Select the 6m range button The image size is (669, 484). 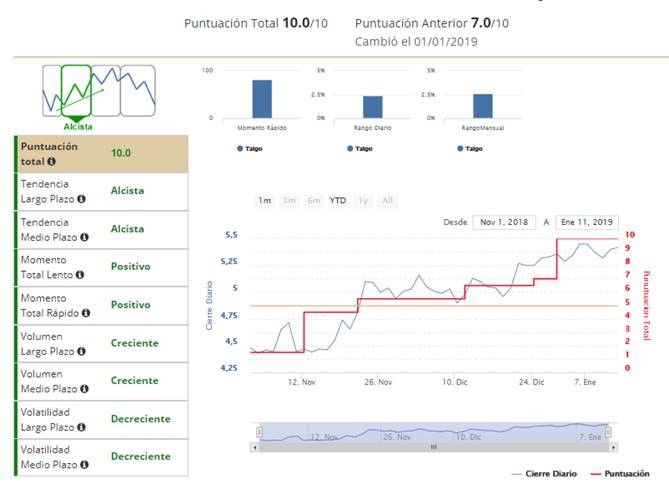tap(314, 200)
